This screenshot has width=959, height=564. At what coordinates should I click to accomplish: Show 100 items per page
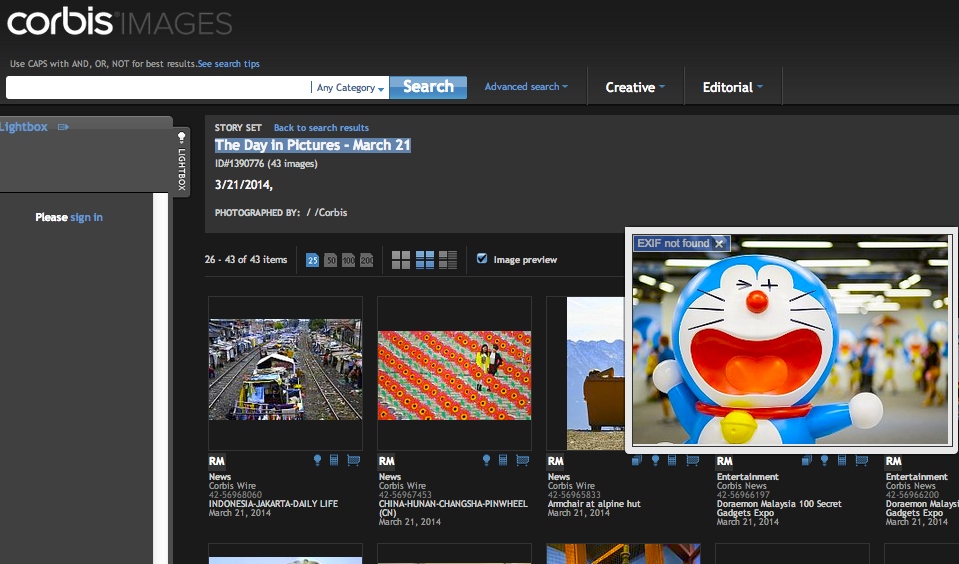pyautogui.click(x=349, y=260)
